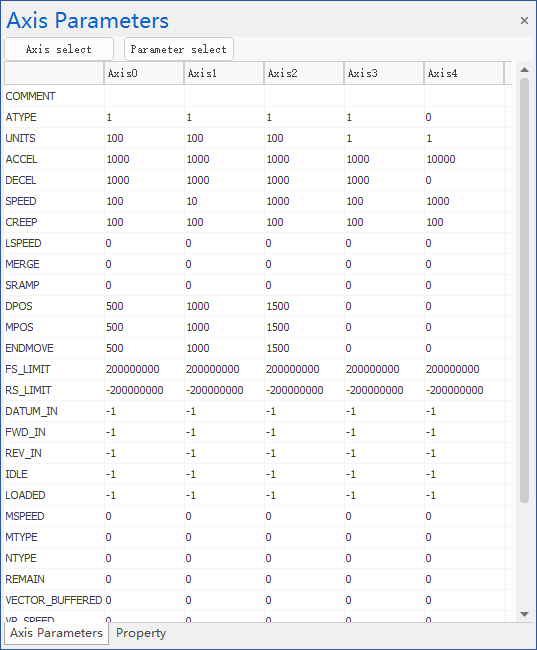Click the NTYPE row label

(x=21, y=558)
